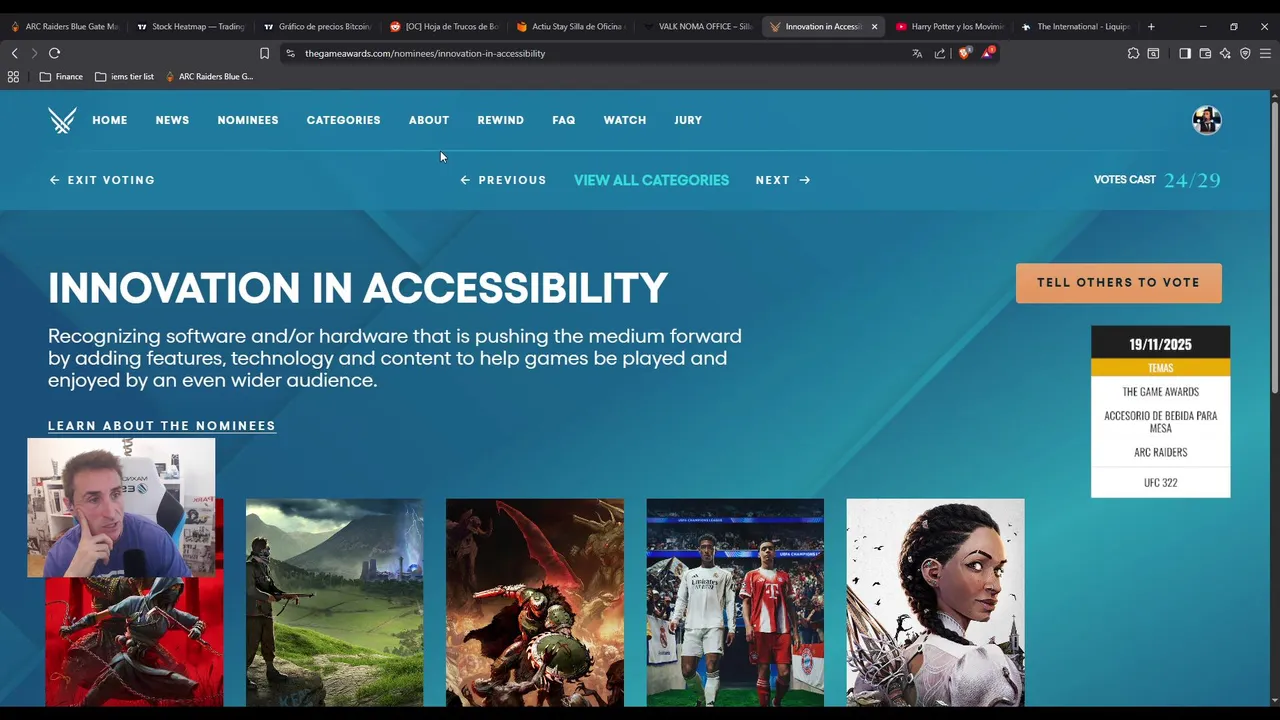The height and width of the screenshot is (720, 1280).
Task: Switch to VALK NOMA OFFICE tab
Action: coord(698,26)
